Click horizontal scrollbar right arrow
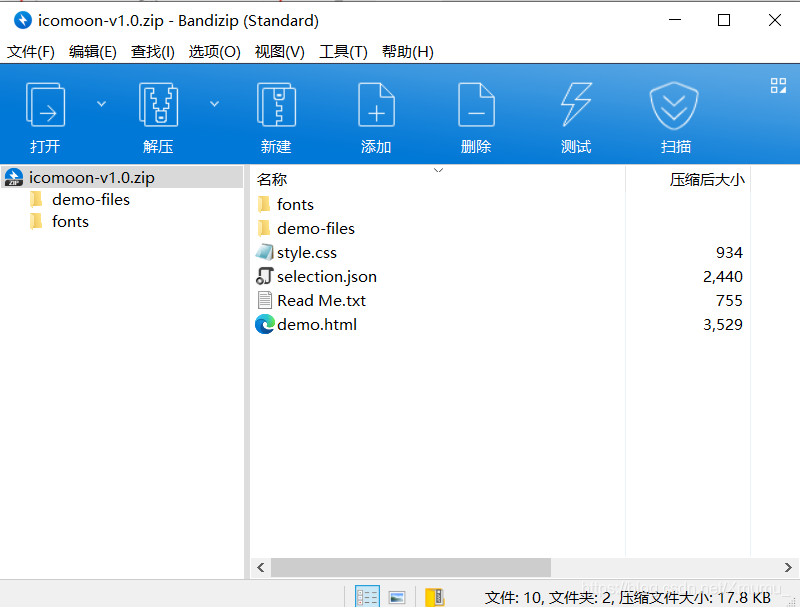 click(x=788, y=567)
